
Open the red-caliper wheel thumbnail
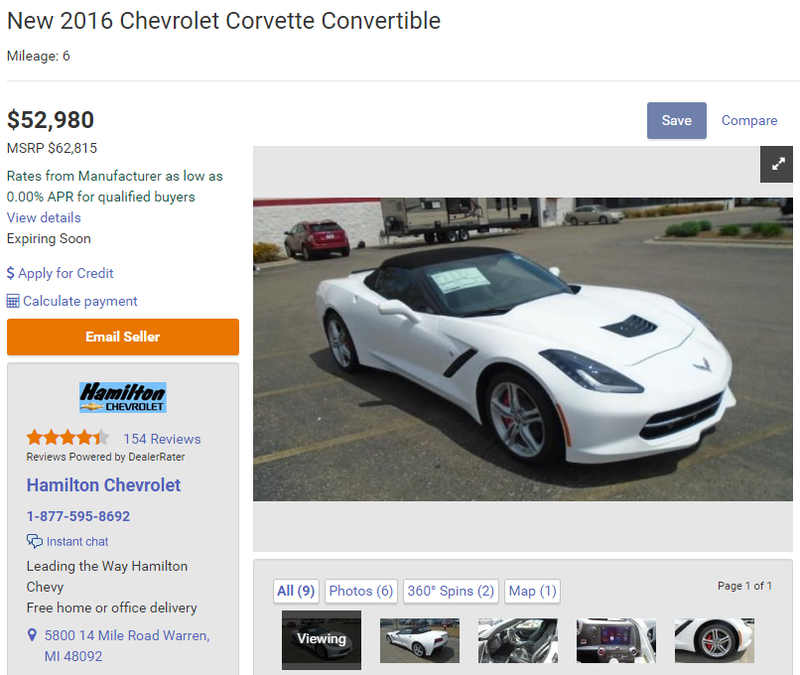pyautogui.click(x=714, y=640)
